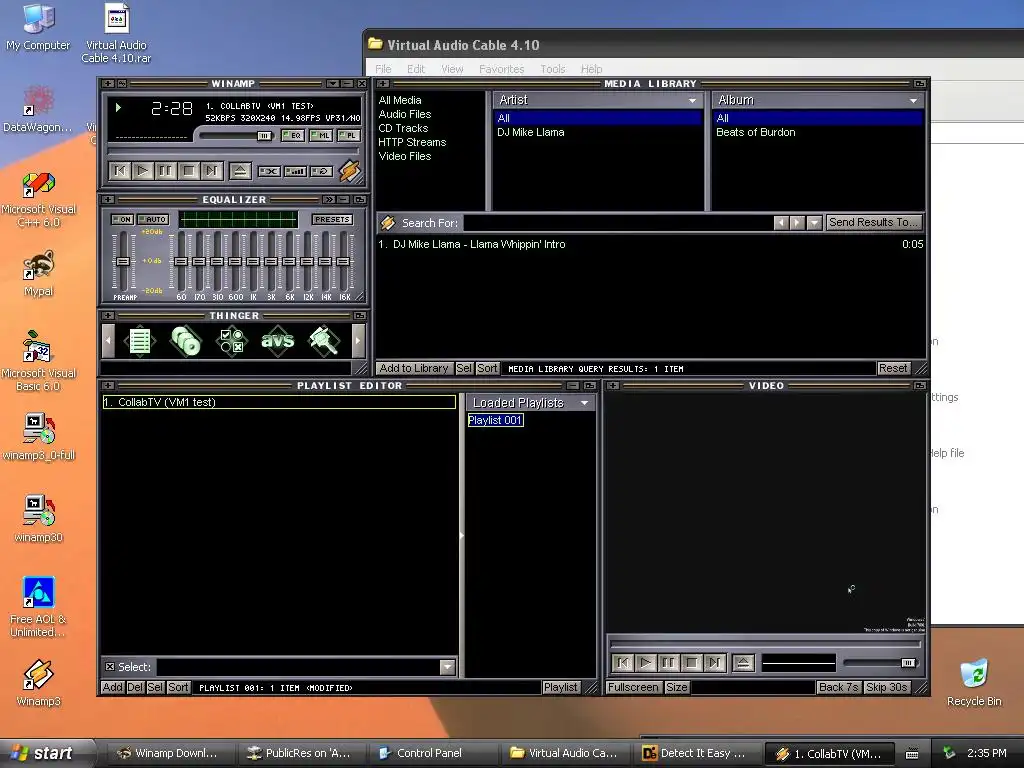
Task: Click the seek bar in Winamp main window
Action: click(233, 152)
